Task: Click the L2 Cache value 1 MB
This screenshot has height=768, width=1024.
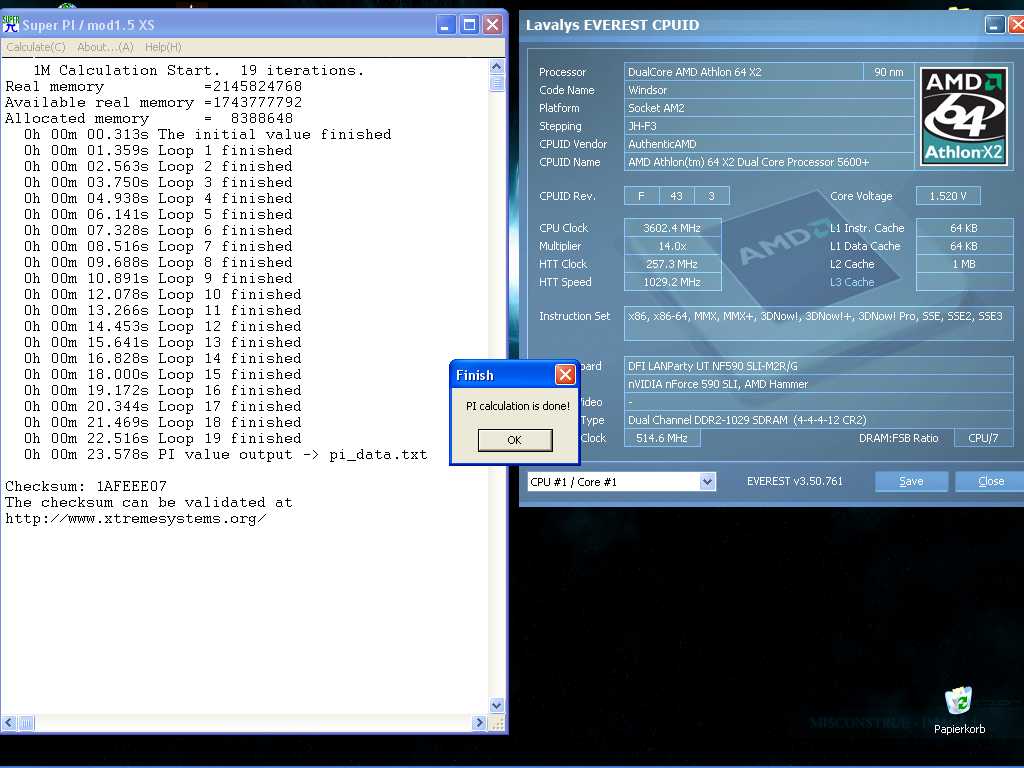Action: [x=965, y=264]
